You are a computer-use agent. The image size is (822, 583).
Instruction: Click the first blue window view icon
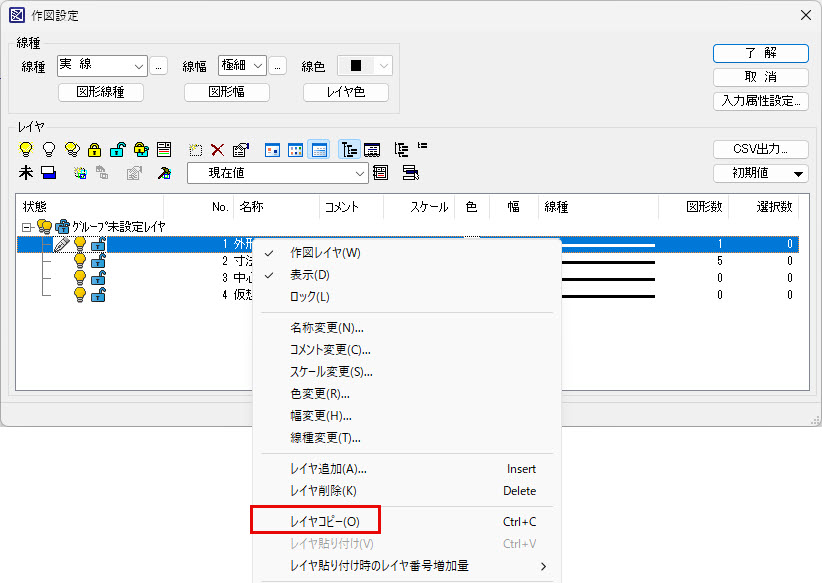click(x=272, y=150)
